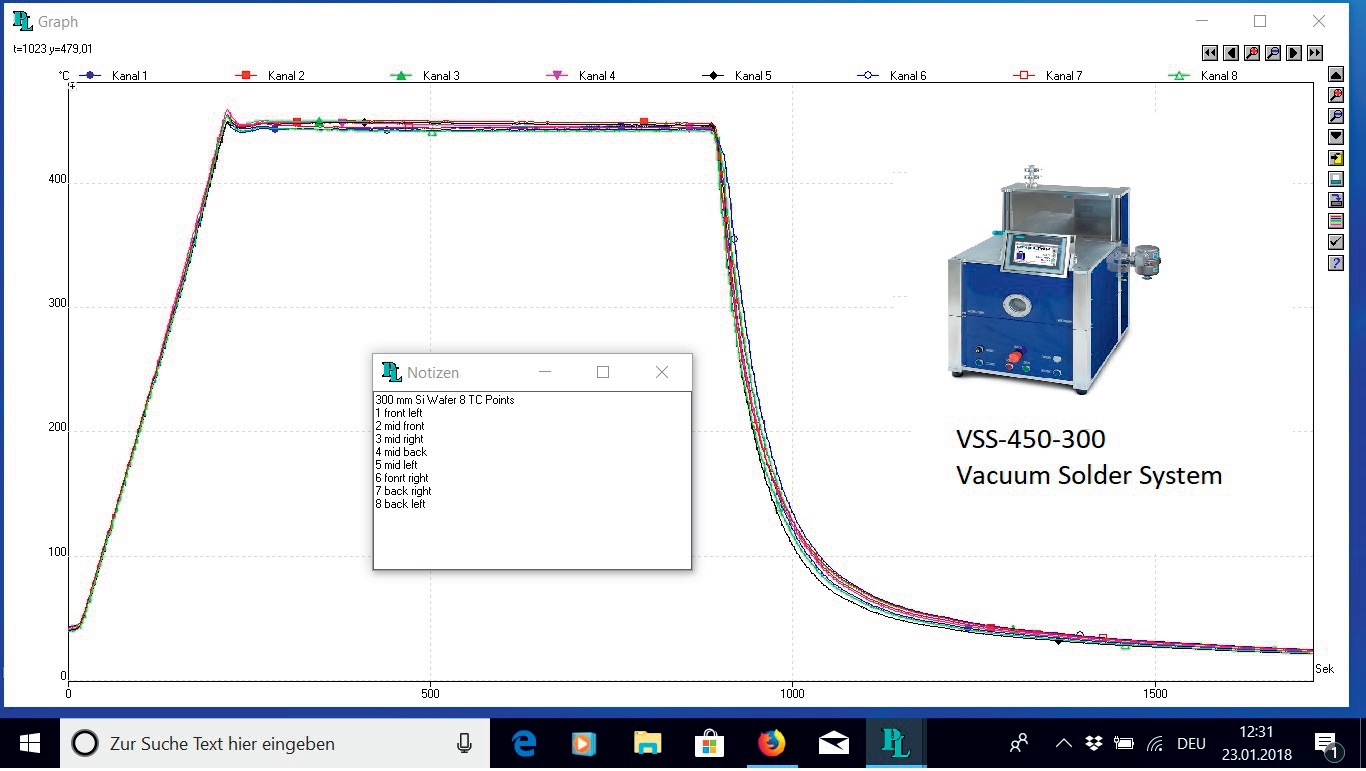Click the colored lines icon in right toolbar

click(x=1335, y=221)
